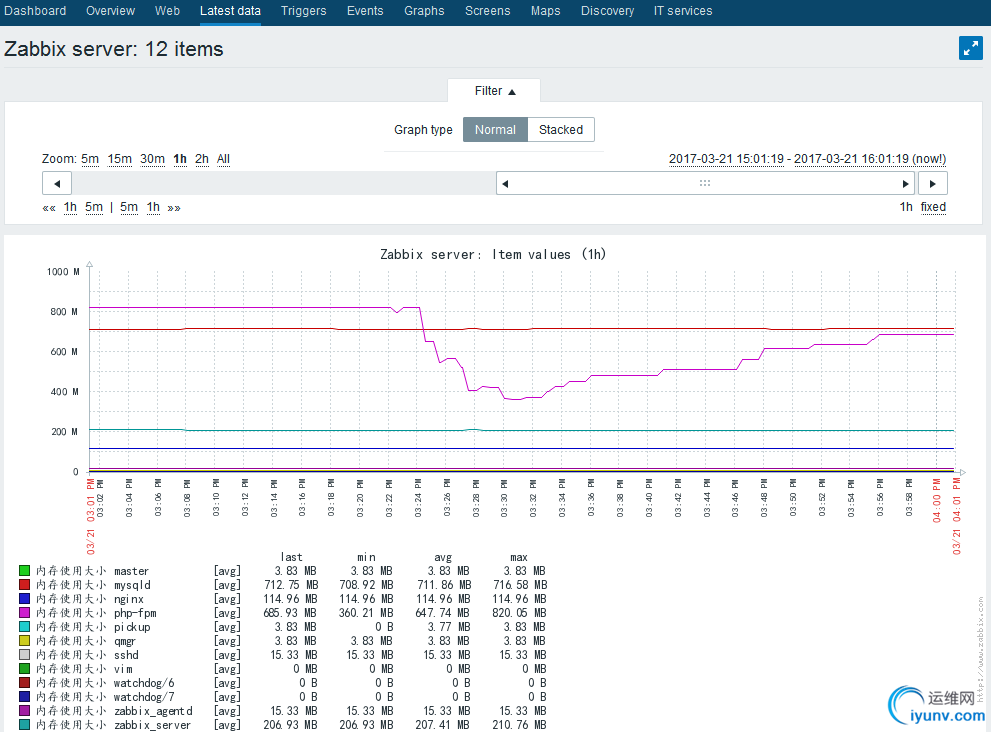Open Latest data tab
Viewport: 991px width, 732px height.
[230, 11]
